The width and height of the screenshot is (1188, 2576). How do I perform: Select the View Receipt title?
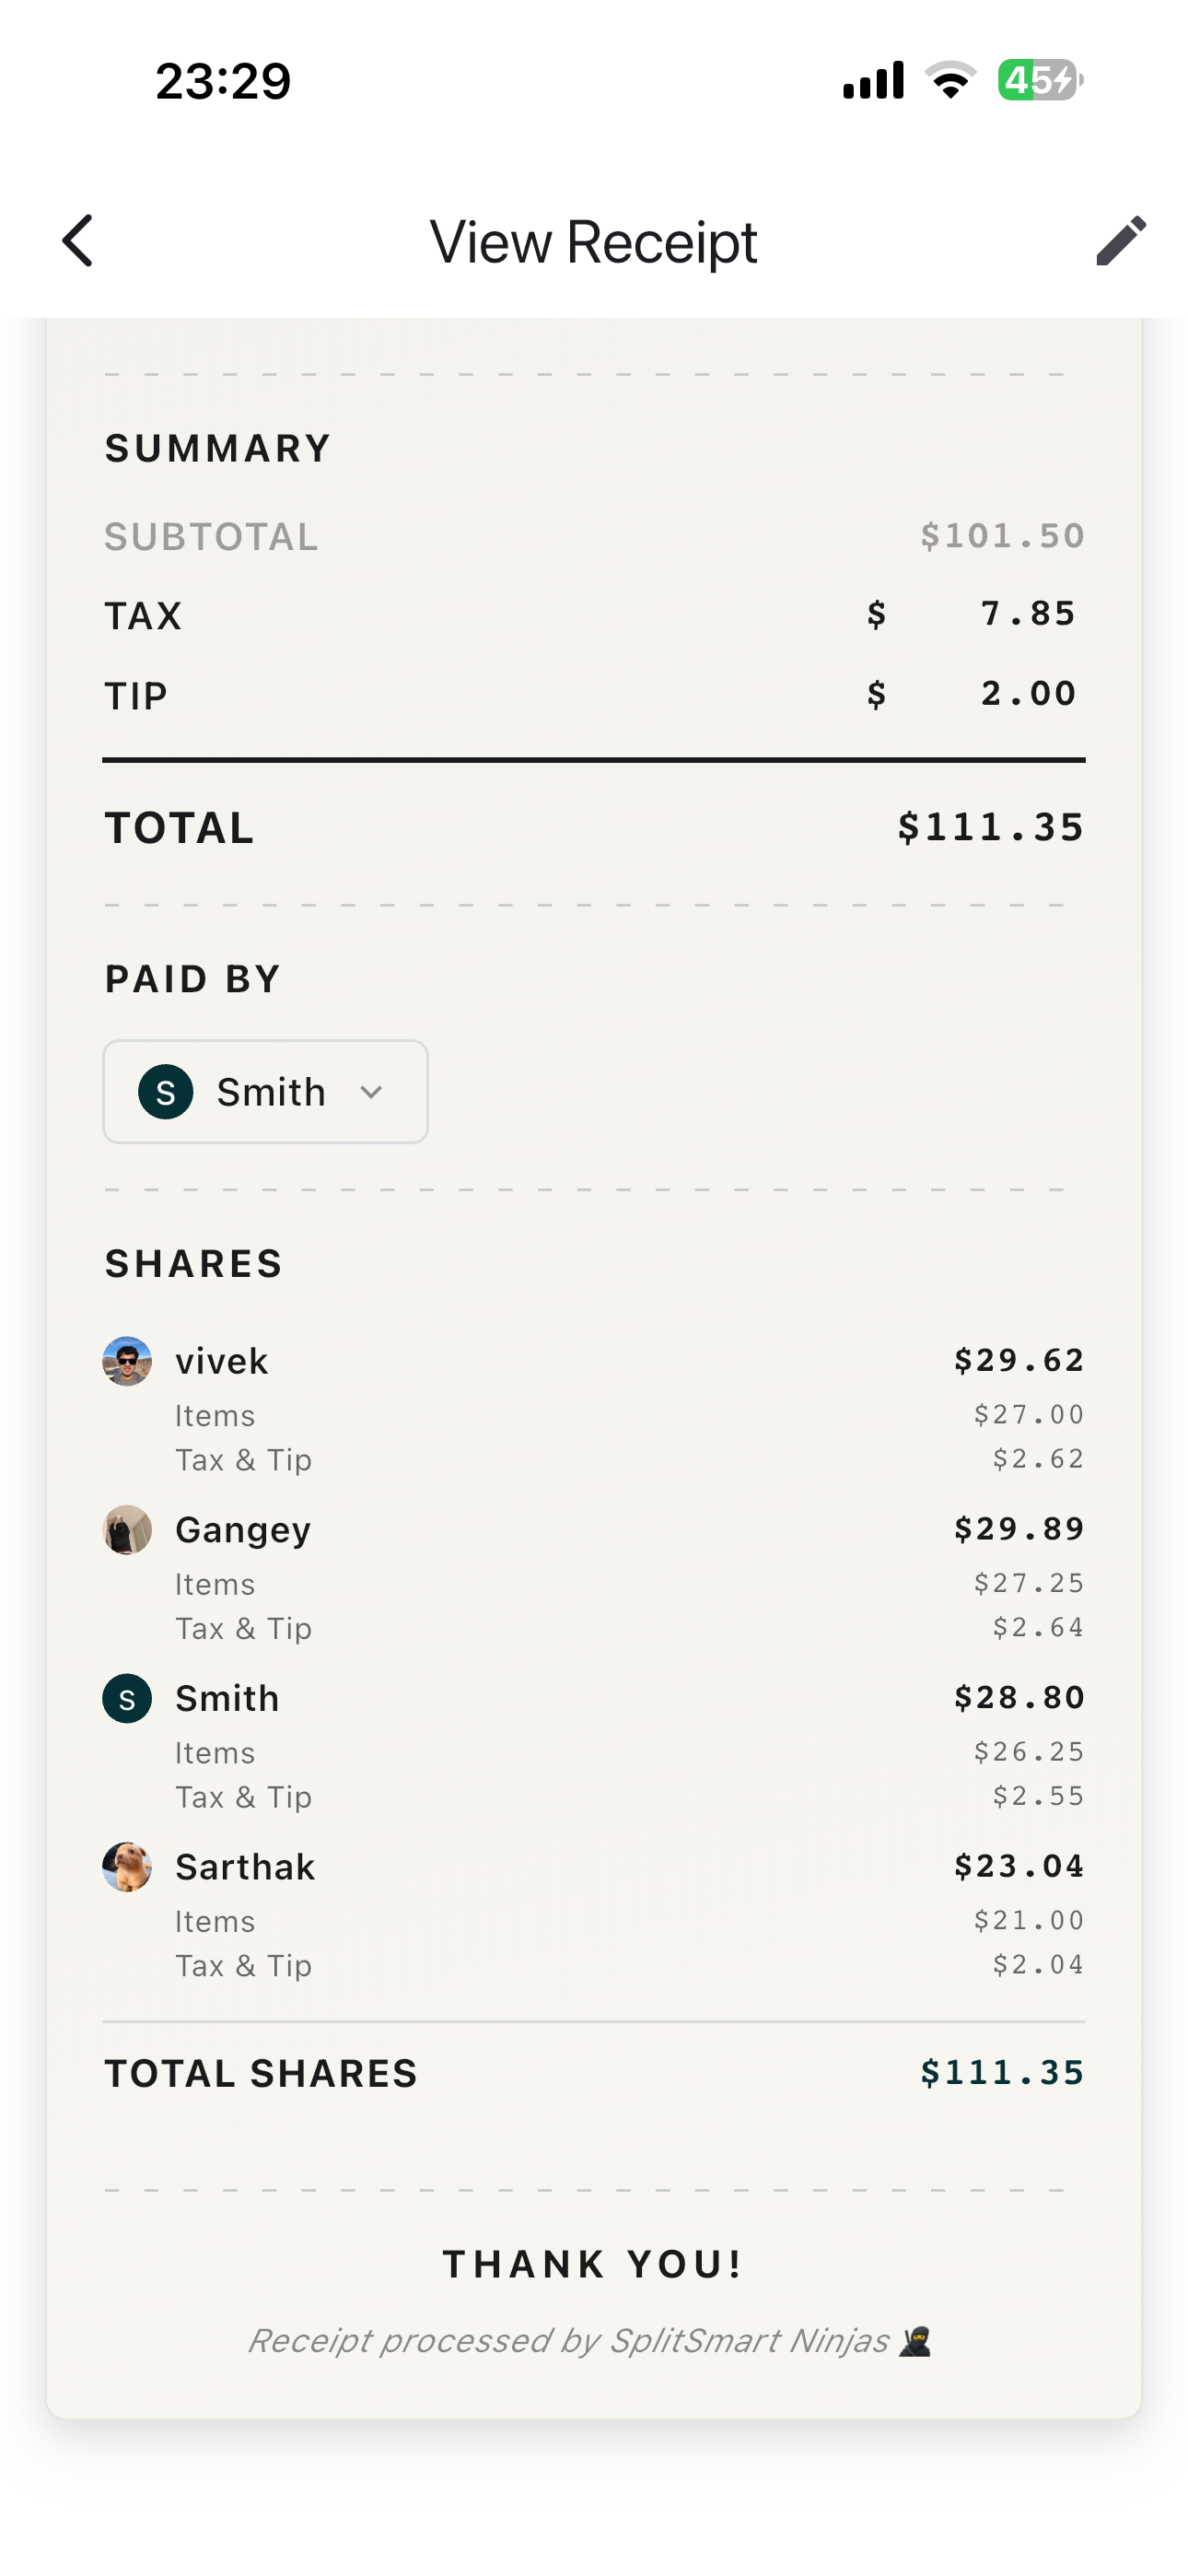(594, 240)
